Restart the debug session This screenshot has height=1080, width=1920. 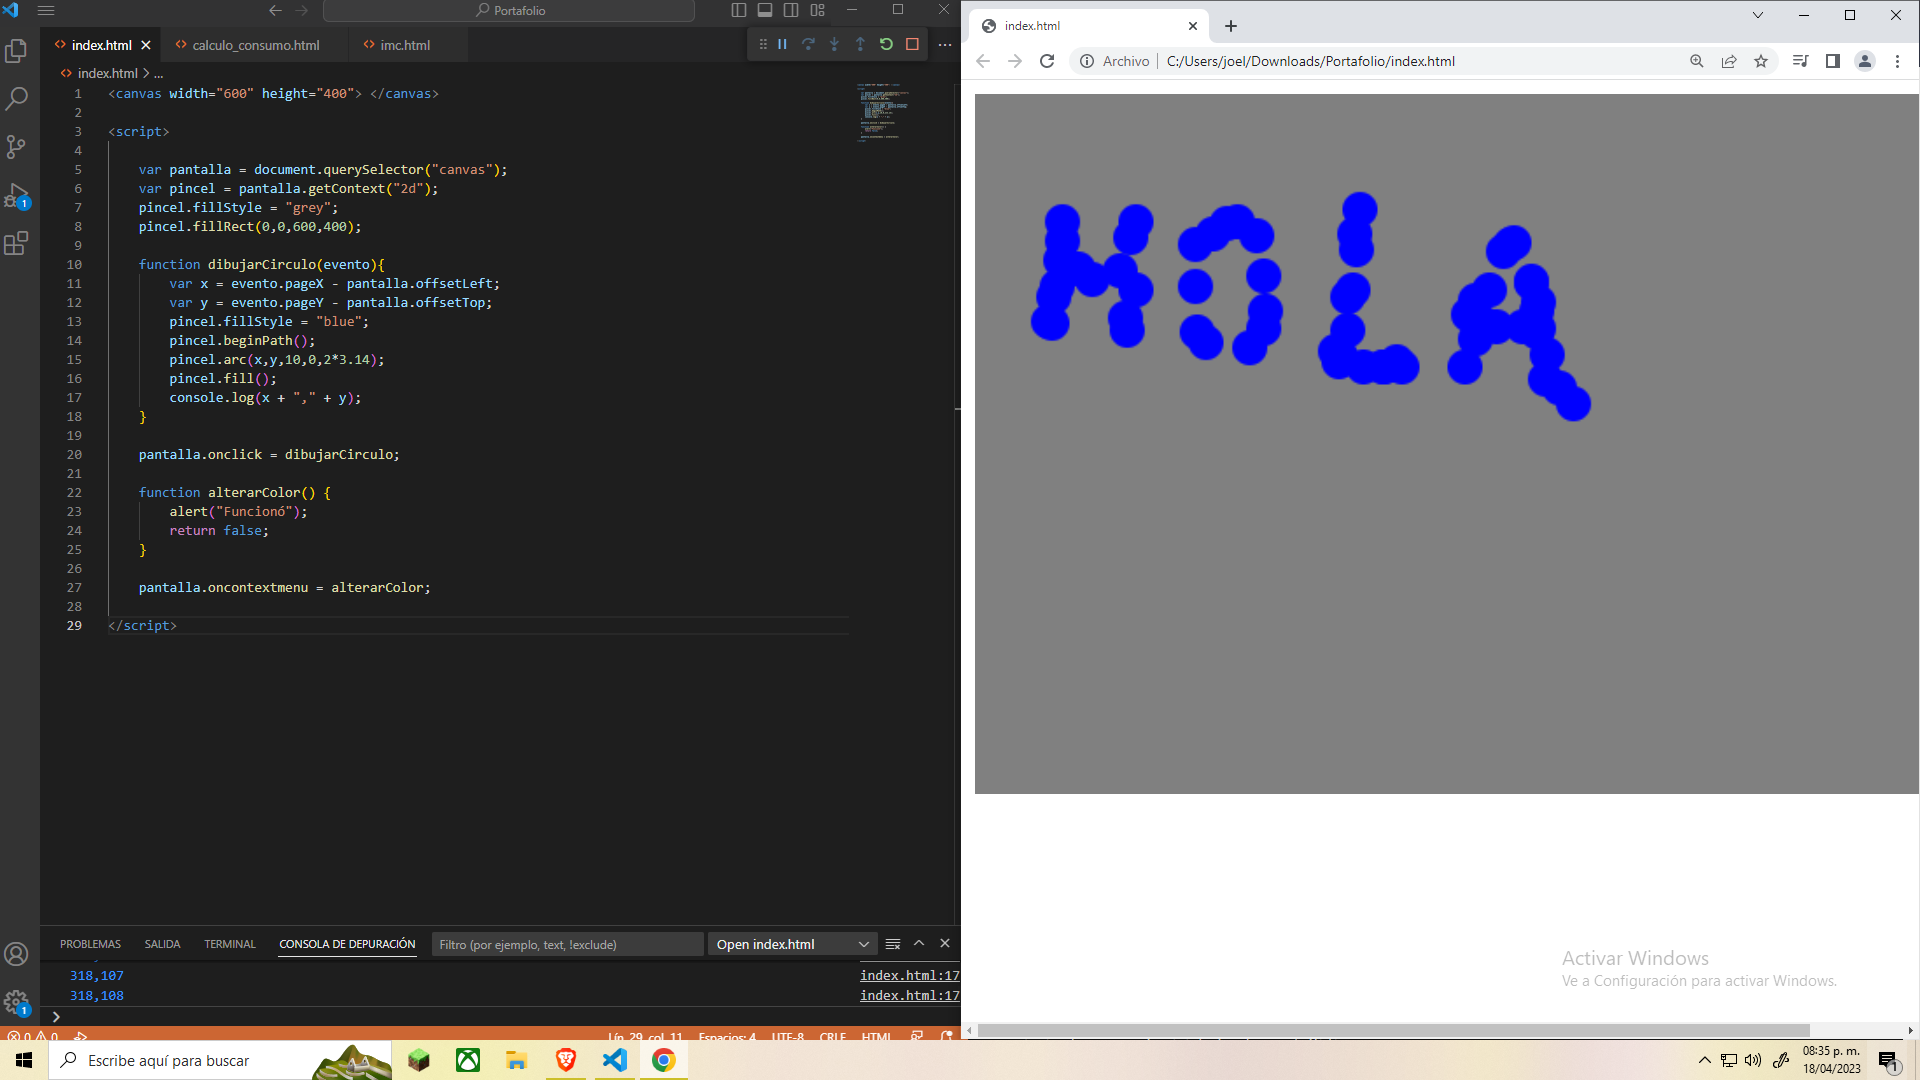[x=886, y=44]
